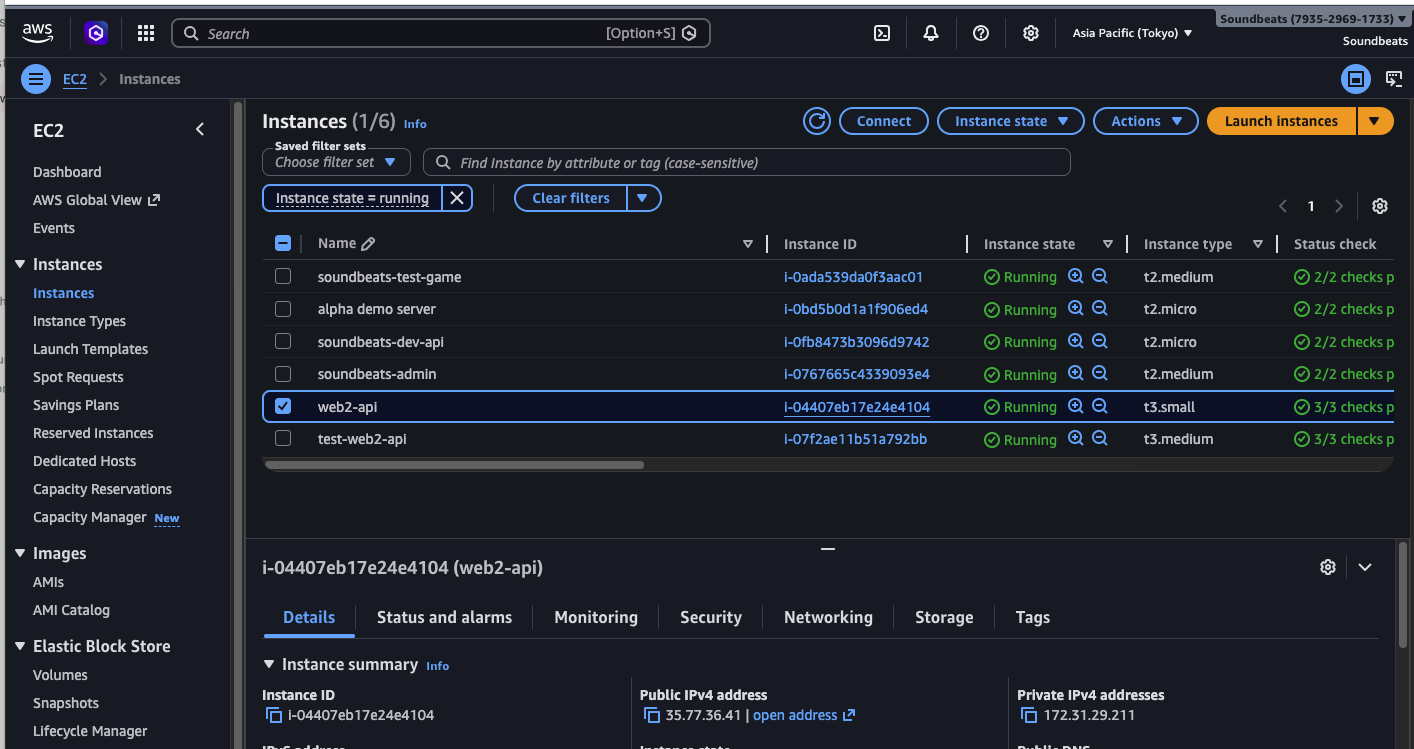
Task: Switch to the Details tab
Action: click(309, 617)
